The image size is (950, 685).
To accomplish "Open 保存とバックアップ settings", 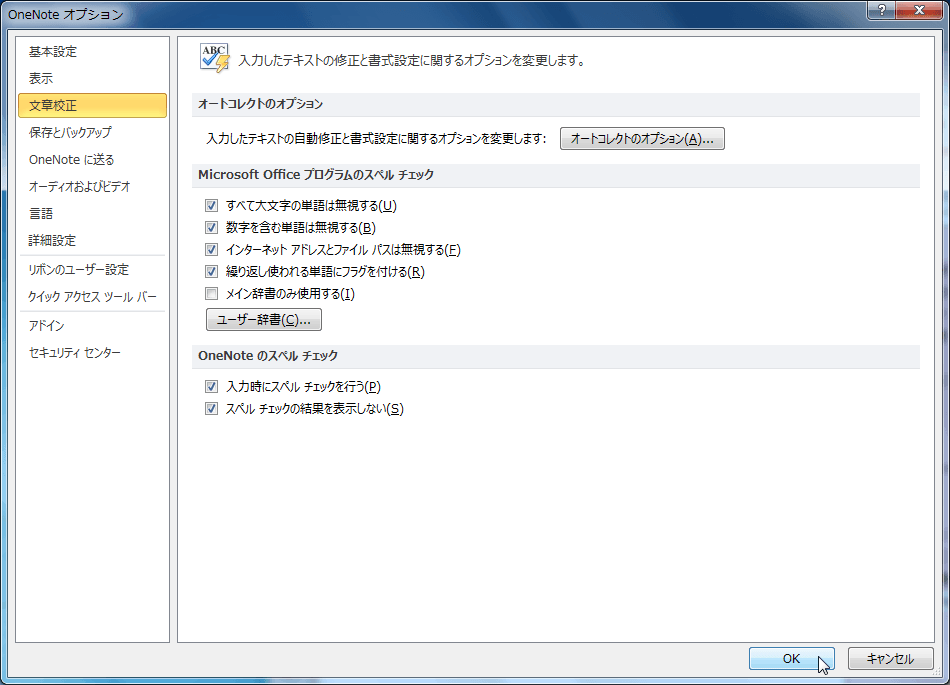I will click(x=92, y=132).
